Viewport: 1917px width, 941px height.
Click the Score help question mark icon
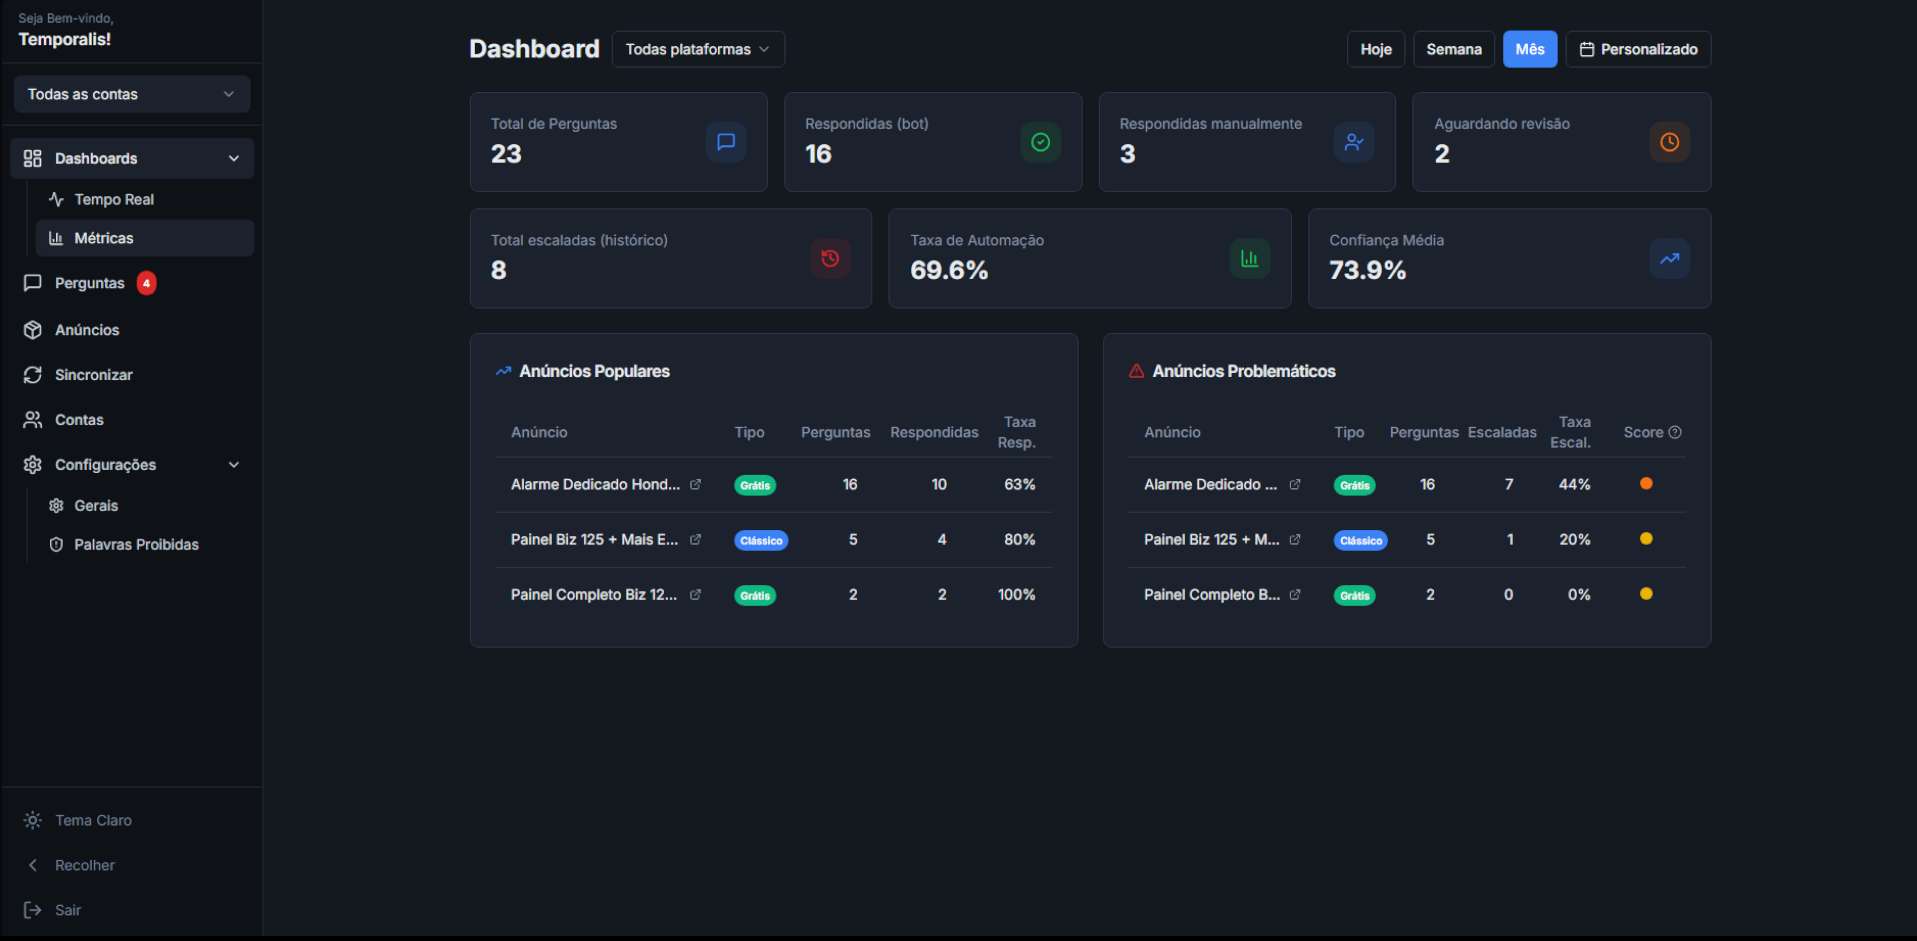(x=1675, y=432)
